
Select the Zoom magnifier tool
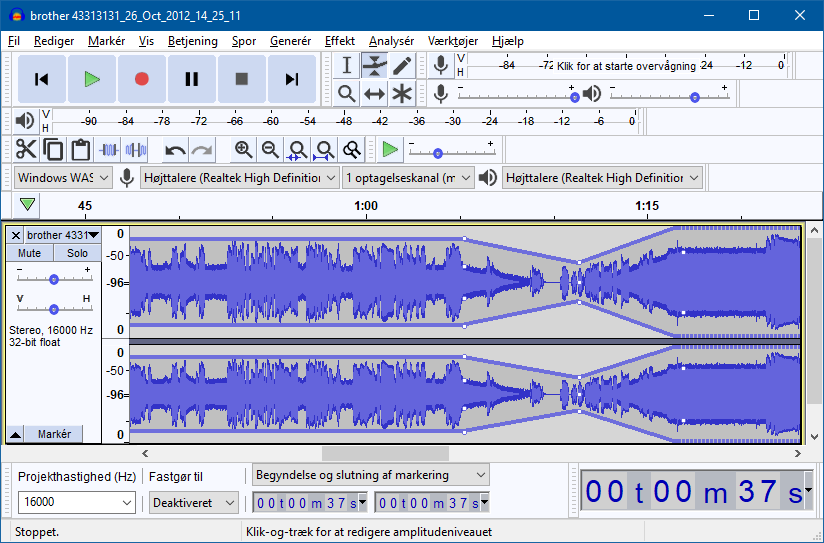point(346,94)
